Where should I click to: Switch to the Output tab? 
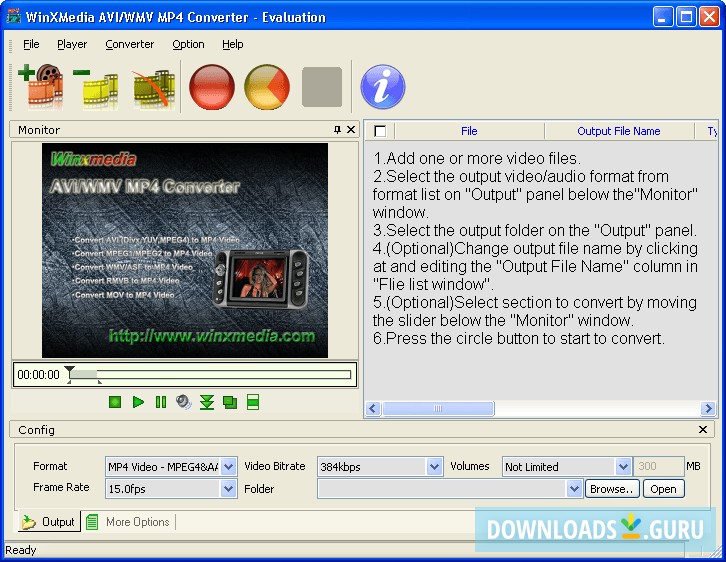[x=49, y=522]
